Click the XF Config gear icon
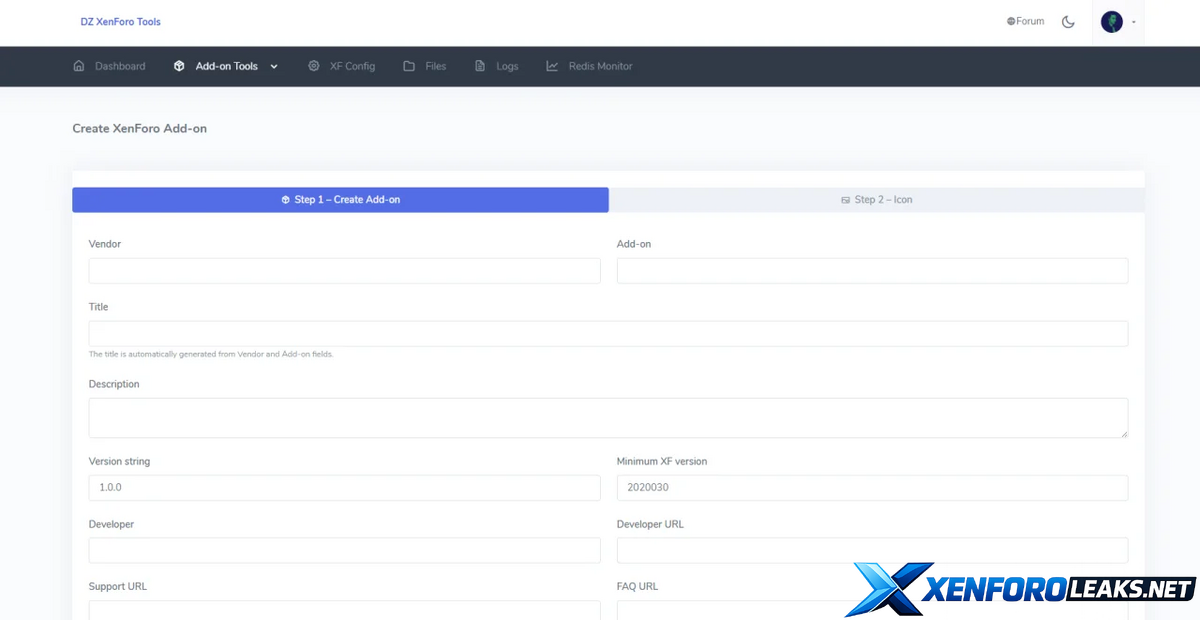Image resolution: width=1200 pixels, height=620 pixels. point(314,66)
